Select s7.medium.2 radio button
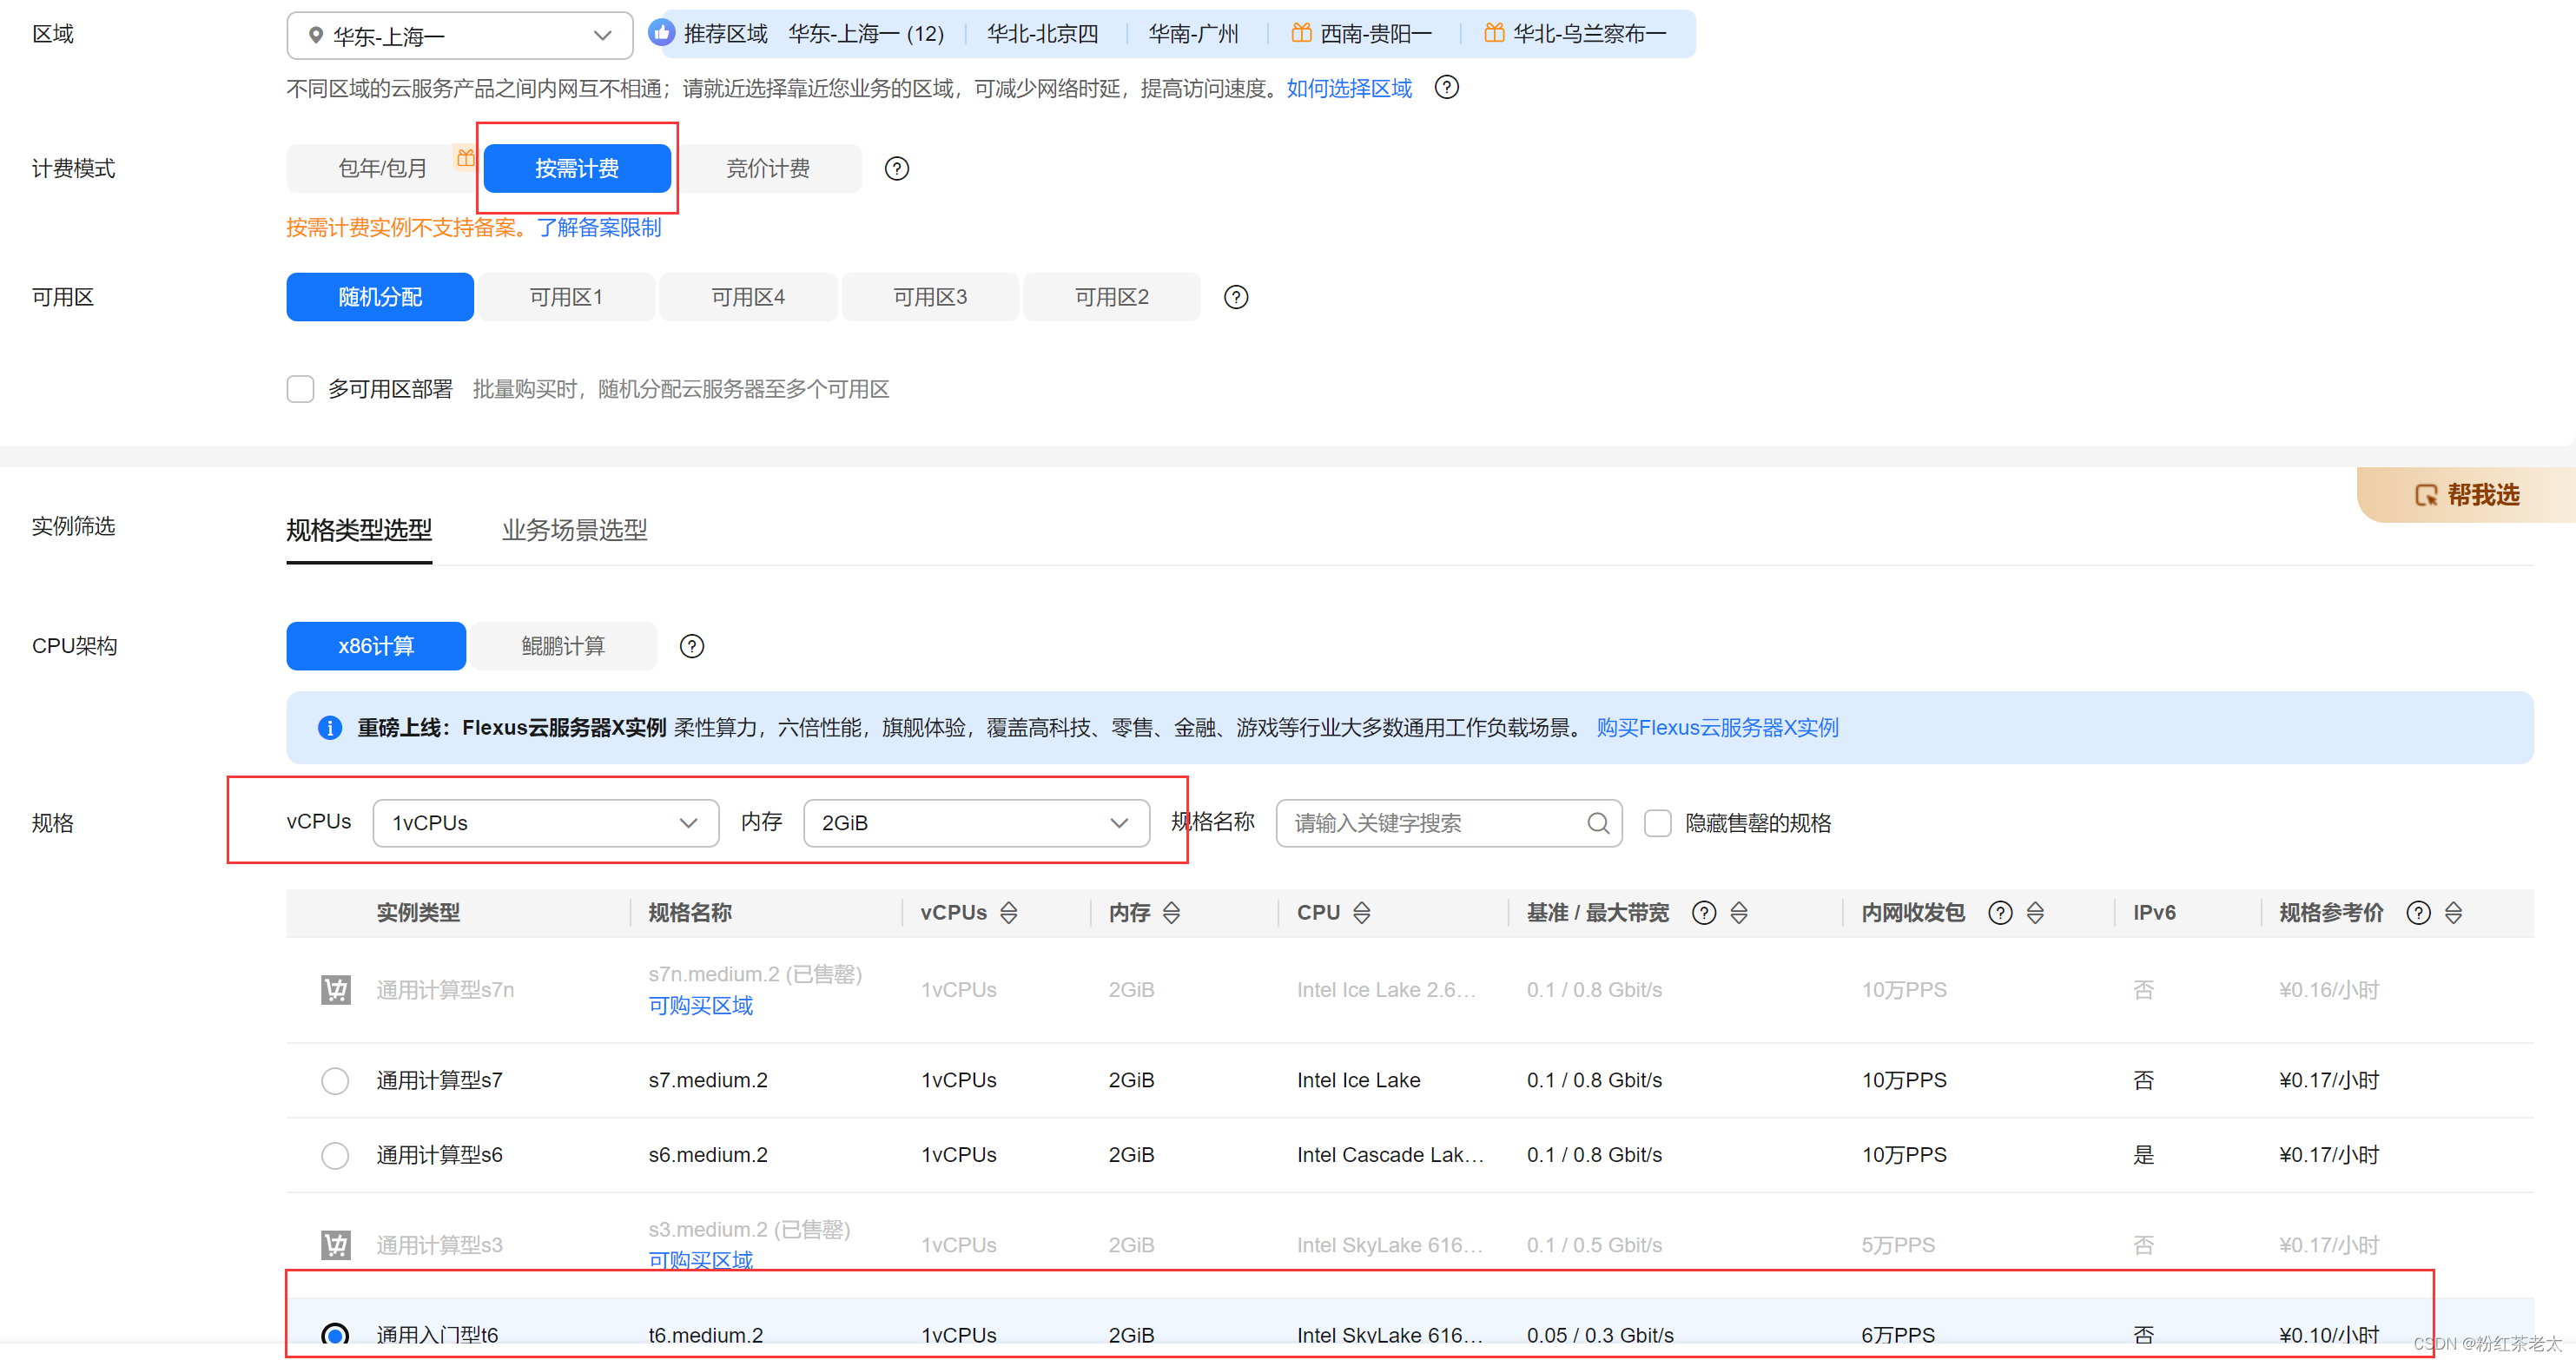2576x1360 pixels. click(x=335, y=1081)
